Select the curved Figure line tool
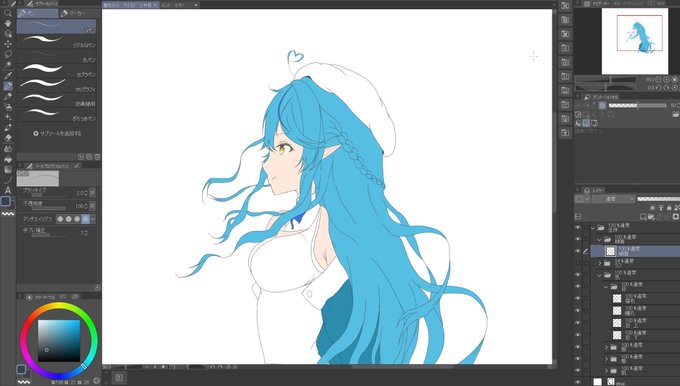Screen dimensions: 680x386 coord(8,180)
